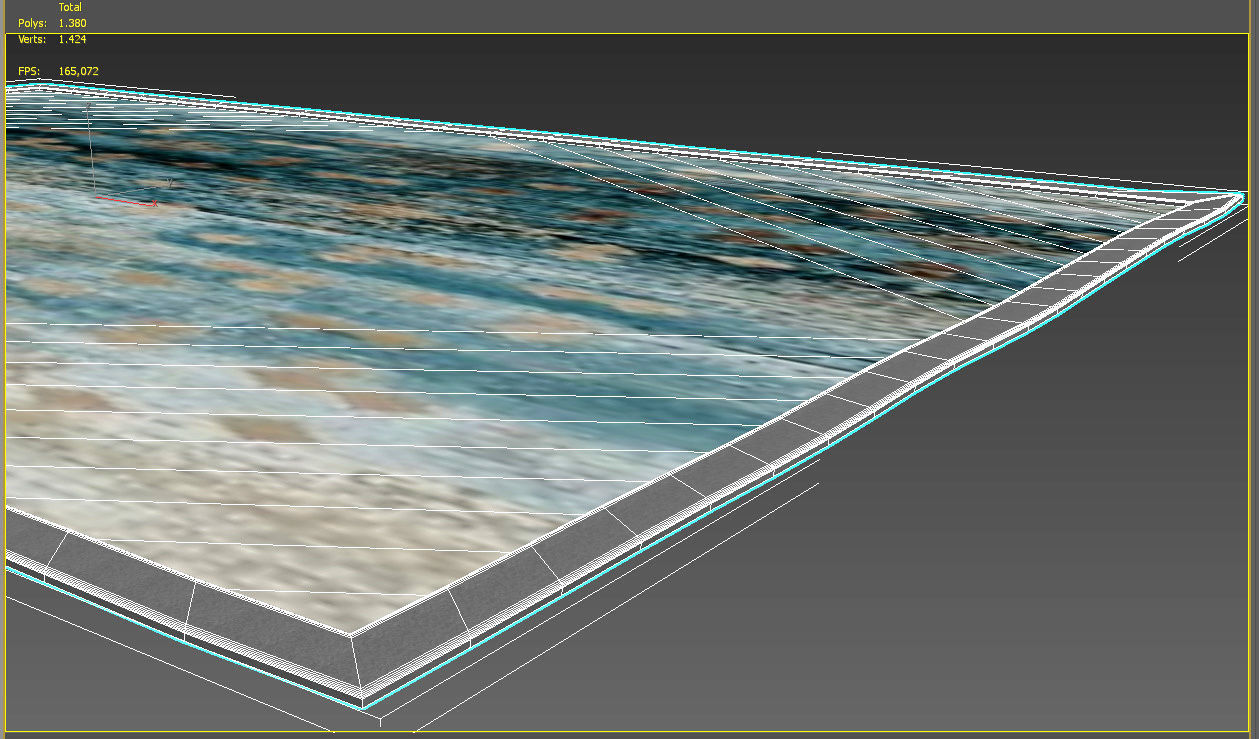Click the 'Verts:' statistics label

[33, 39]
